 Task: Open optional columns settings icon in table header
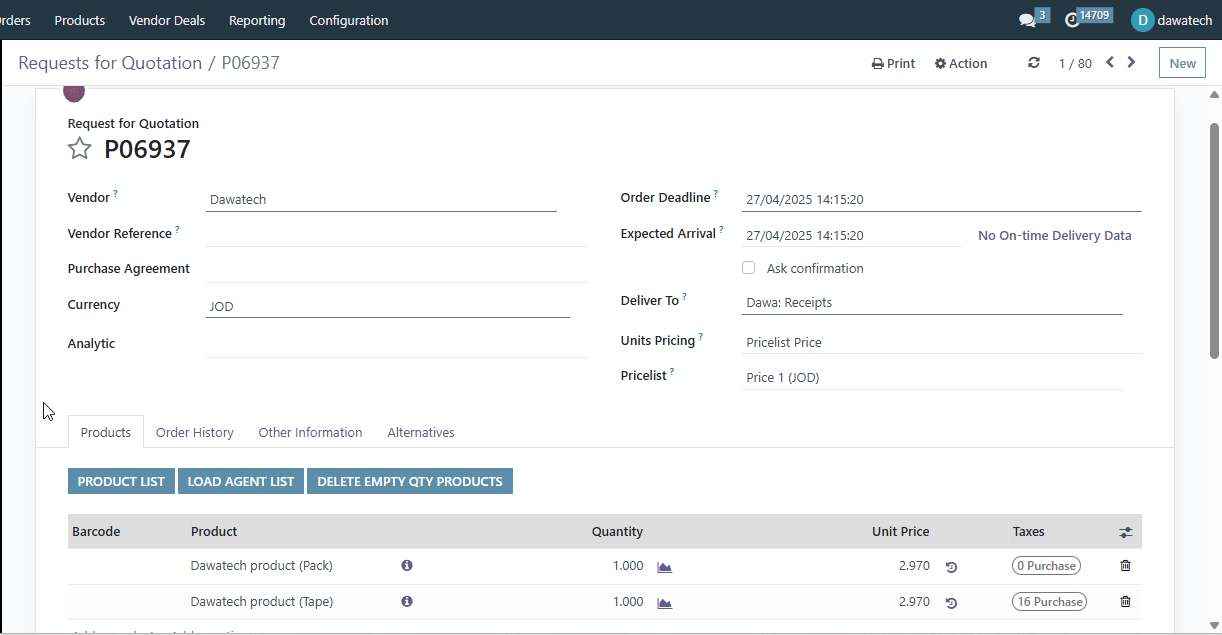pyautogui.click(x=1125, y=532)
